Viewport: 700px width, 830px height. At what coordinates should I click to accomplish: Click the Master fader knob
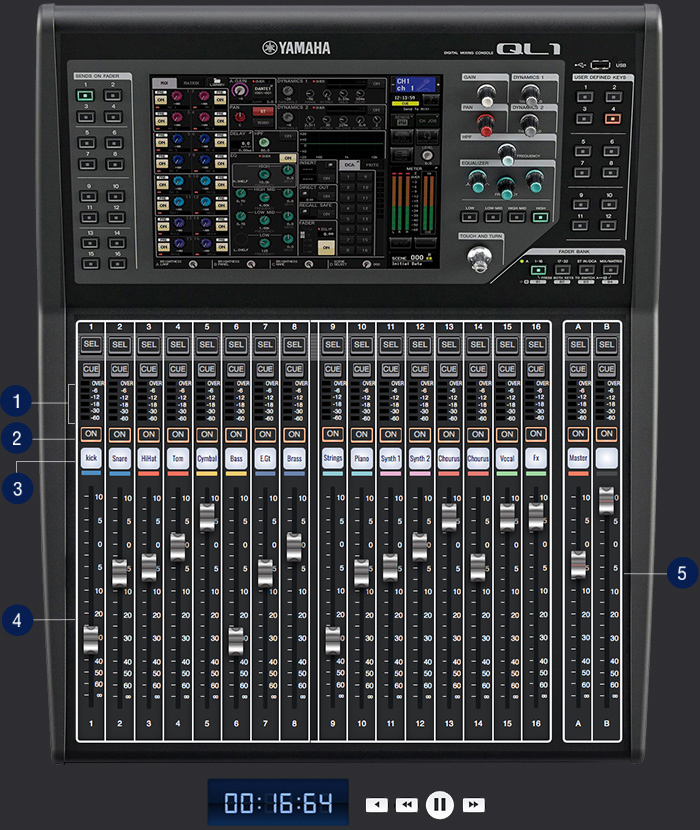point(578,564)
